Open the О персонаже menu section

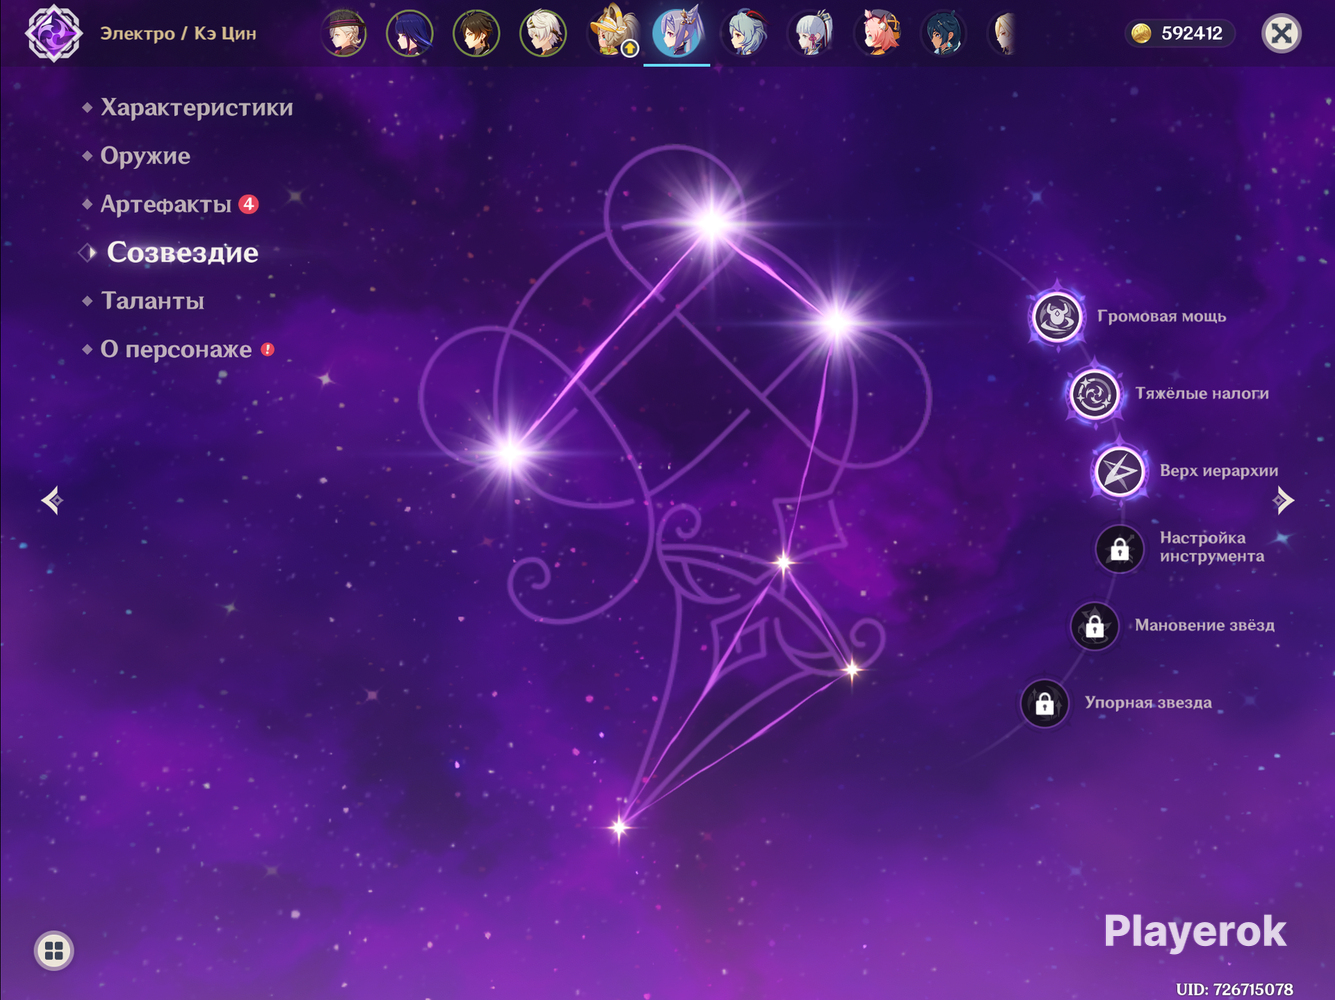[x=176, y=349]
